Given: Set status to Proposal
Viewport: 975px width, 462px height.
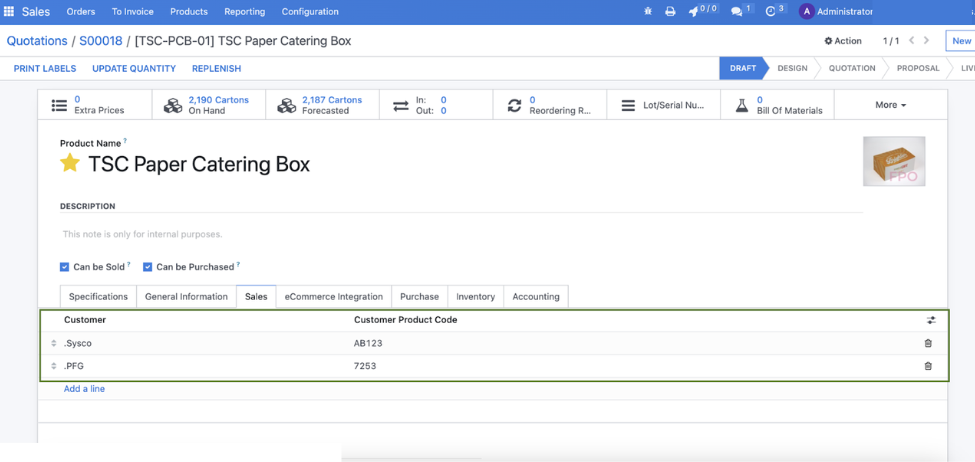Looking at the screenshot, I should tap(918, 68).
